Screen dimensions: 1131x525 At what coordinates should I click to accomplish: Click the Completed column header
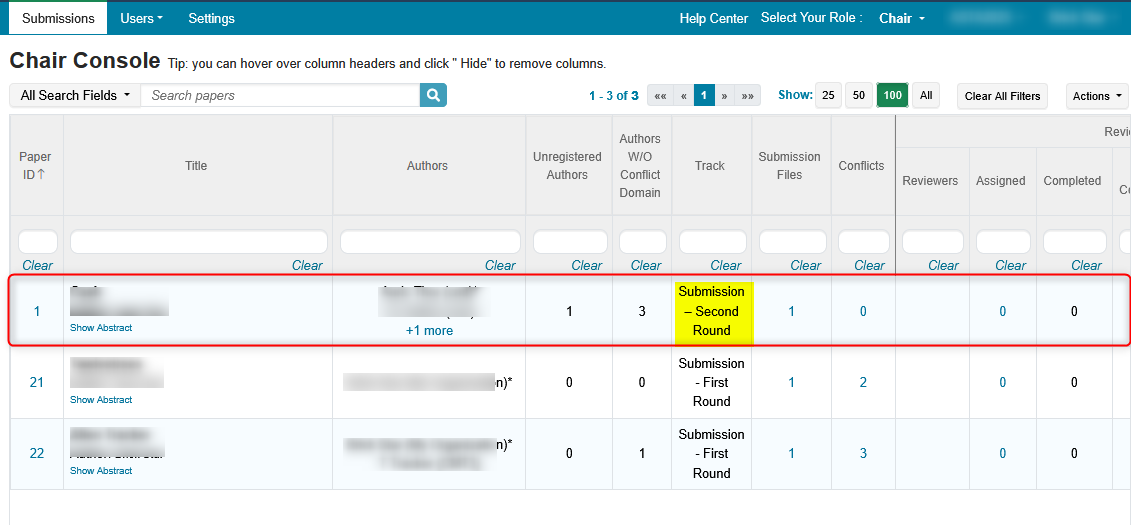[1073, 181]
